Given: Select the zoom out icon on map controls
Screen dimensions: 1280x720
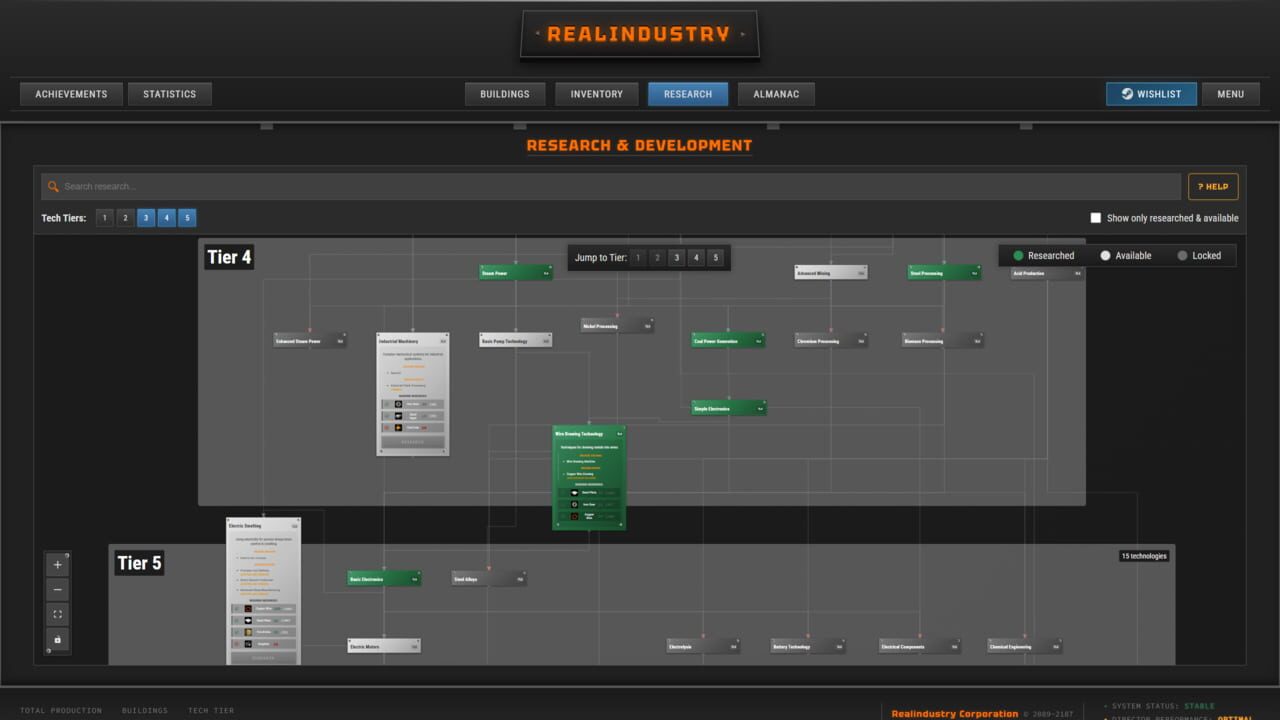Looking at the screenshot, I should (57, 589).
